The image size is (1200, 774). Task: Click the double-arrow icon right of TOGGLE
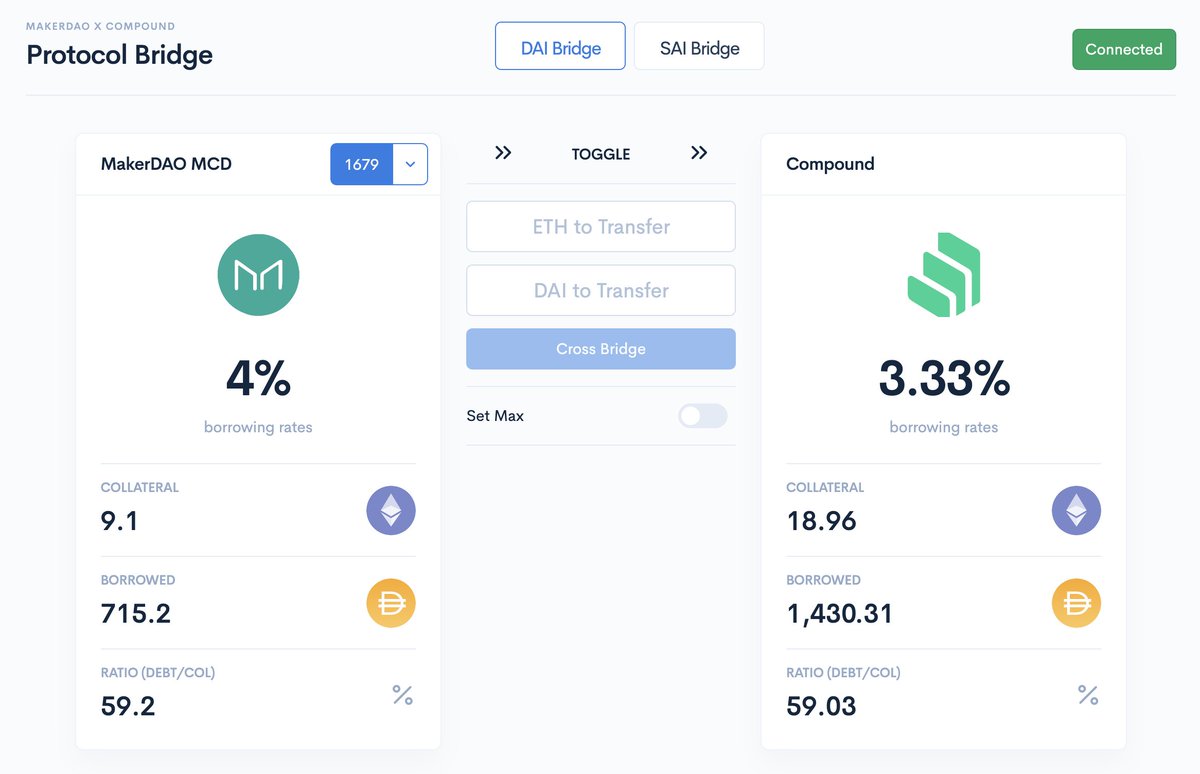click(x=699, y=153)
